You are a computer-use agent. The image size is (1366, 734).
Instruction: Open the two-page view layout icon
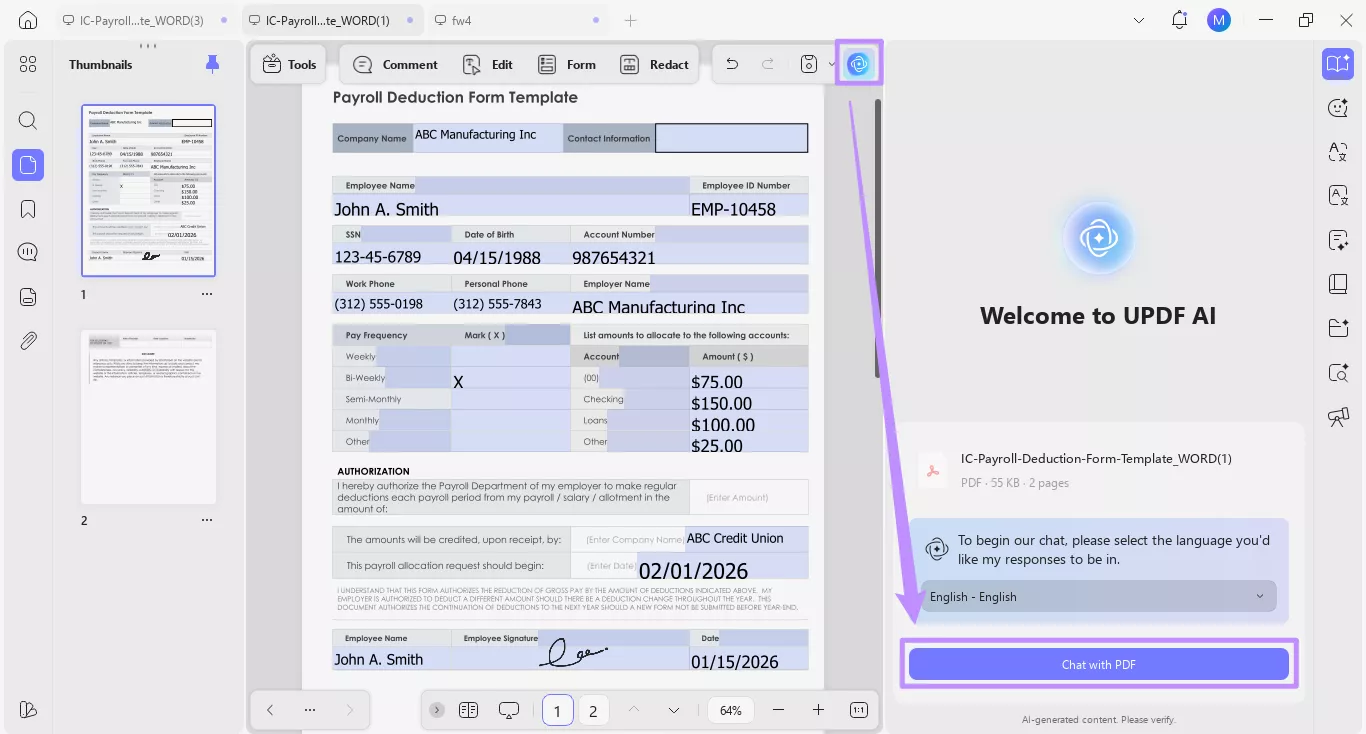(468, 710)
